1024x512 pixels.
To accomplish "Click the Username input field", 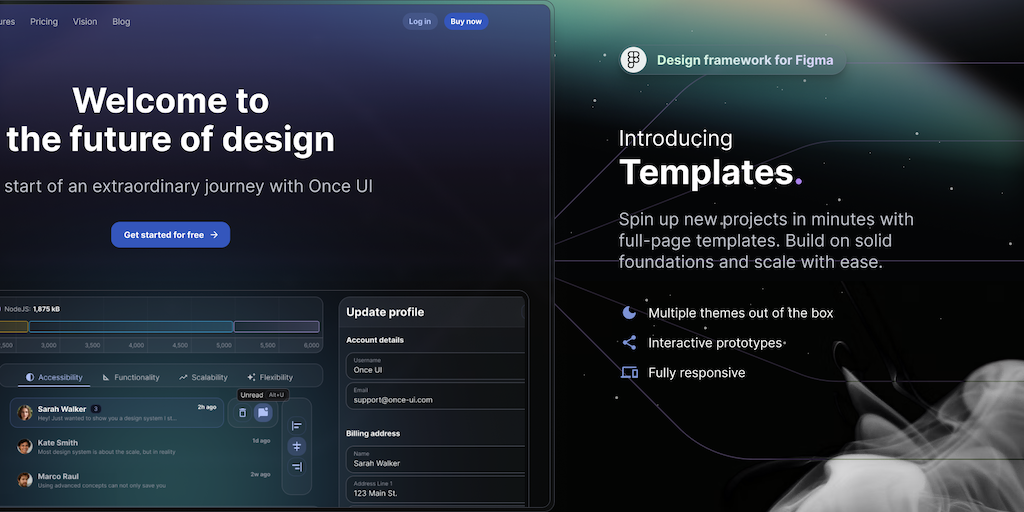I will coord(435,366).
